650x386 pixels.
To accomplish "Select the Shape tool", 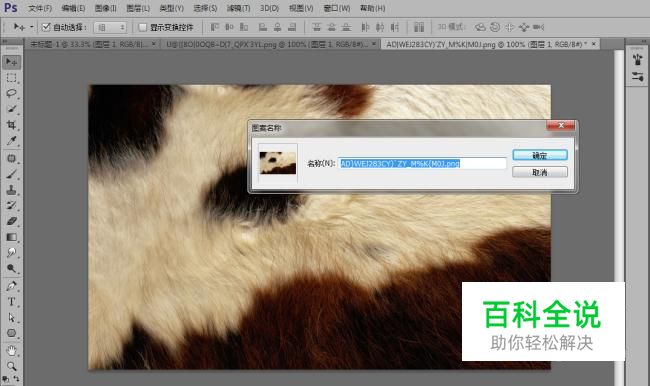I will [12, 333].
